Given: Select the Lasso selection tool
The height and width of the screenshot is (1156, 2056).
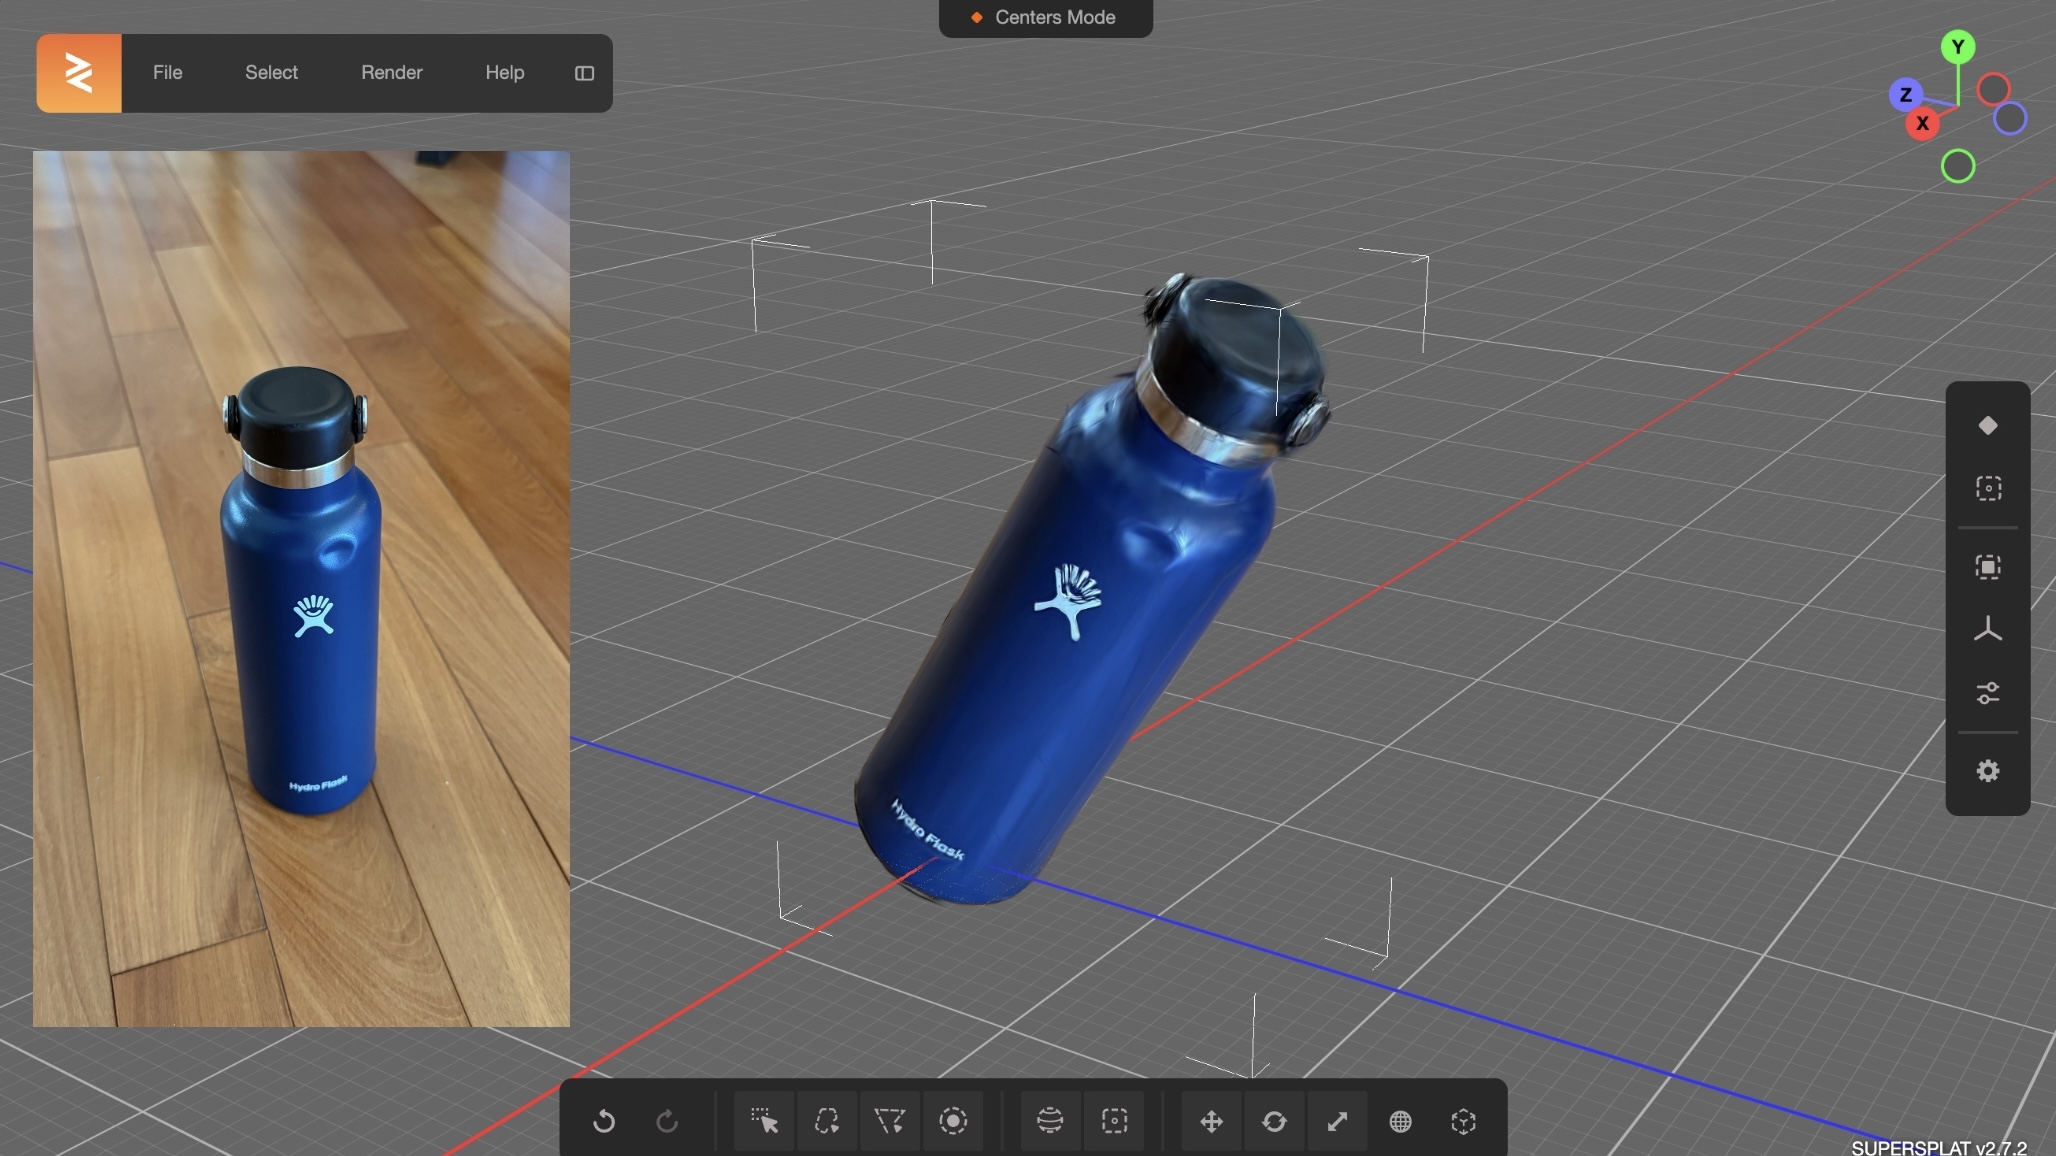Looking at the screenshot, I should [826, 1121].
